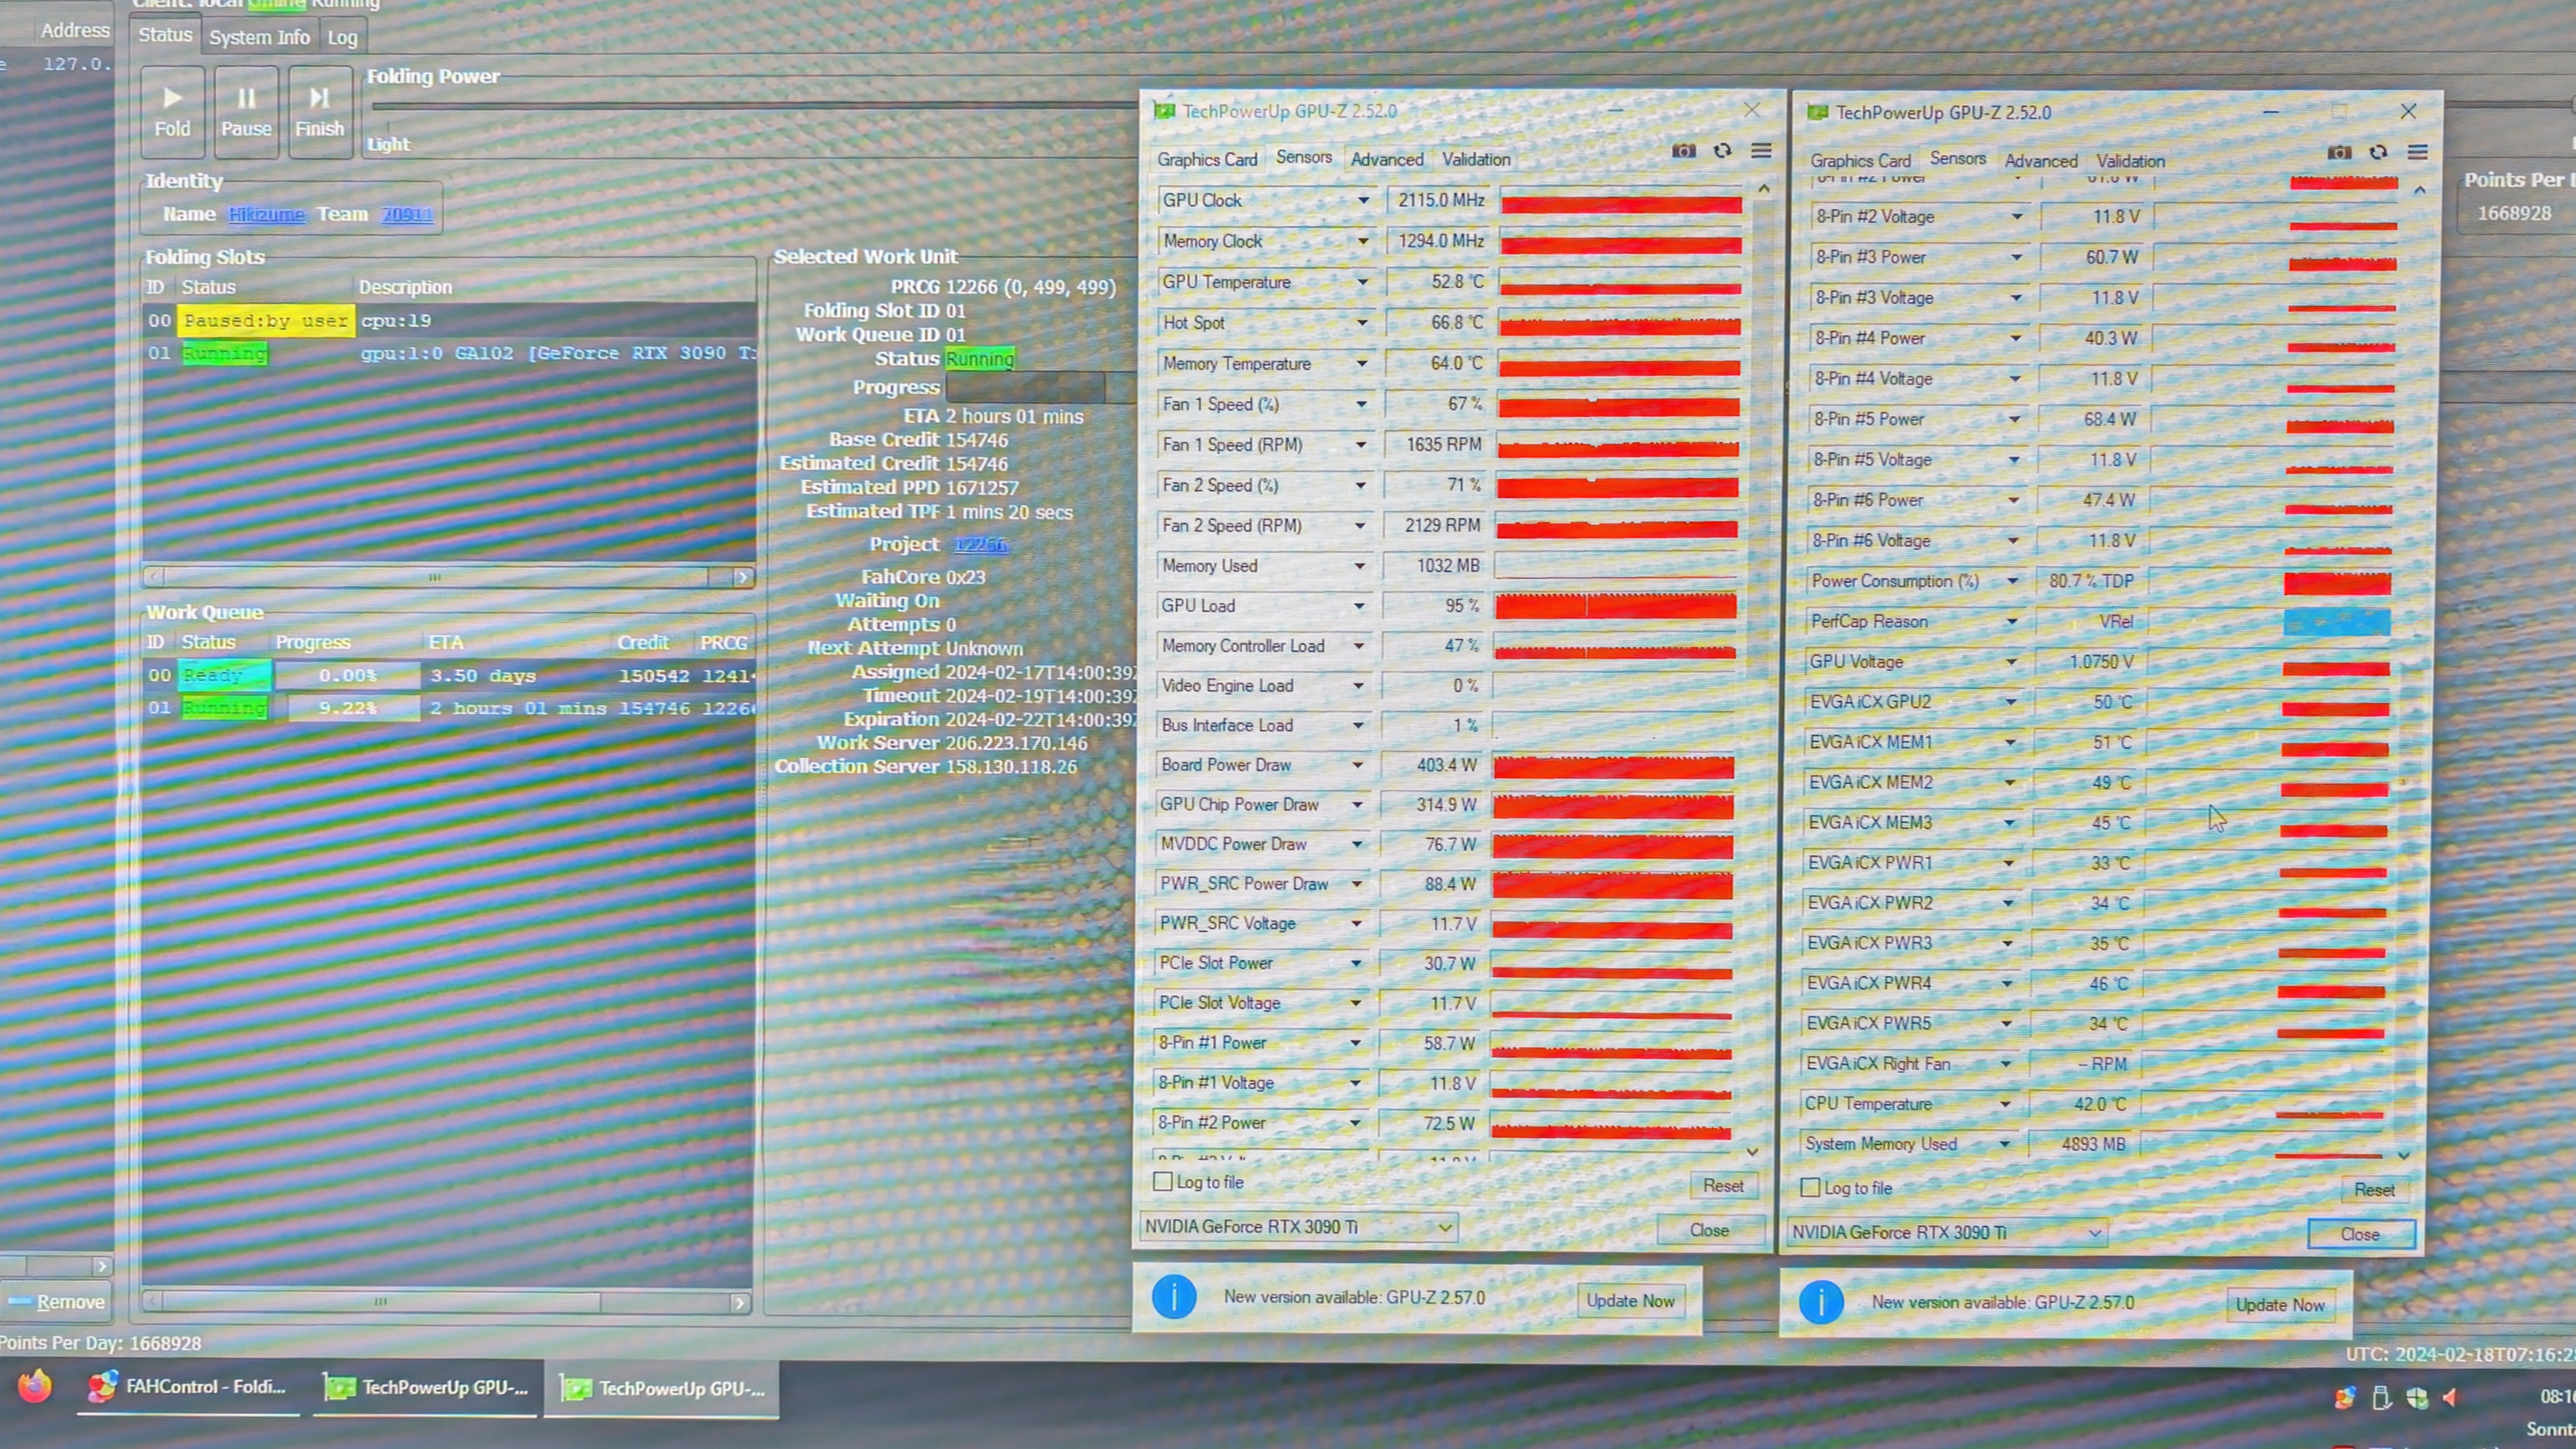Click Update Now in the right update notice
The width and height of the screenshot is (2576, 1449).
2280,1305
